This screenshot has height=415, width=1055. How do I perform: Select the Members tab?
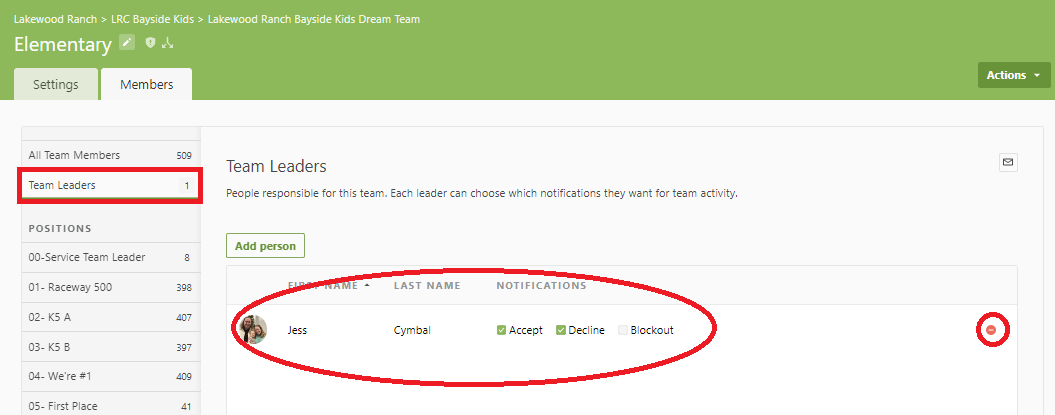pos(147,85)
